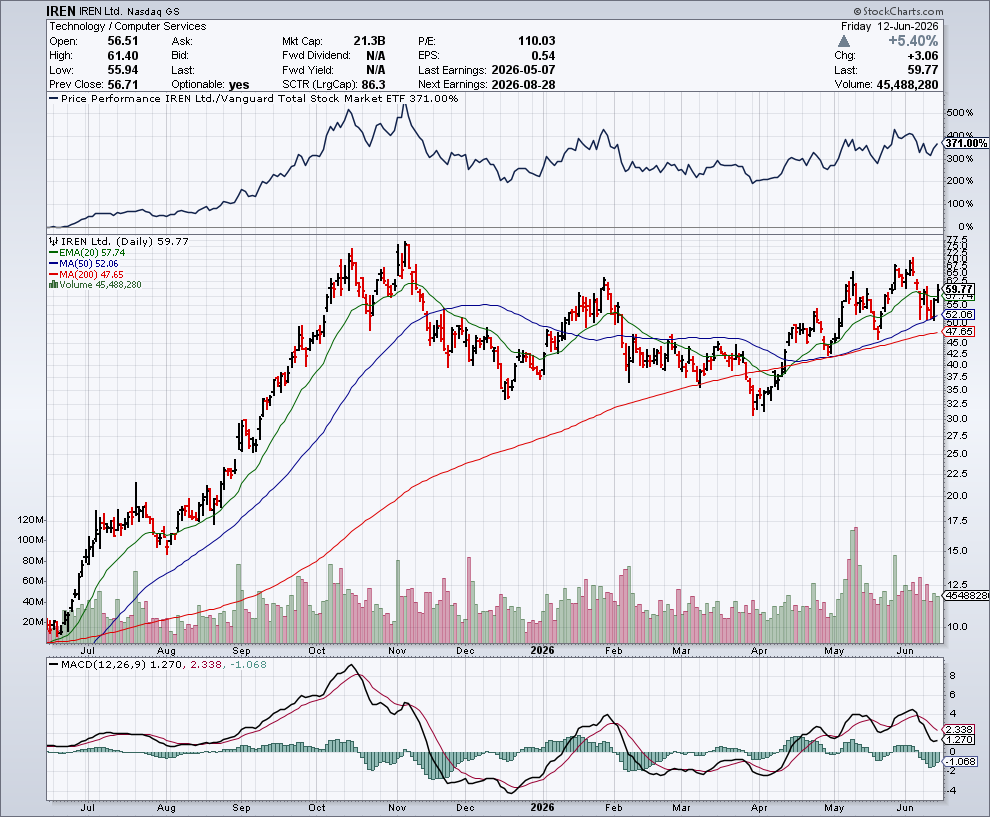The image size is (990, 817).
Task: Click the Optionable yes value
Action: (x=239, y=85)
